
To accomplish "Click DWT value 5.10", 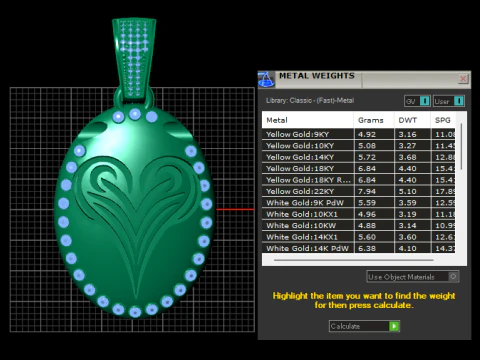I will [x=407, y=191].
